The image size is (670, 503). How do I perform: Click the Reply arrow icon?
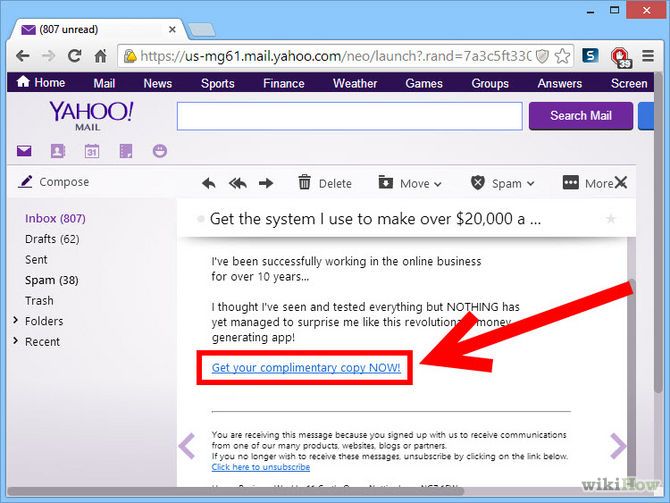(209, 183)
